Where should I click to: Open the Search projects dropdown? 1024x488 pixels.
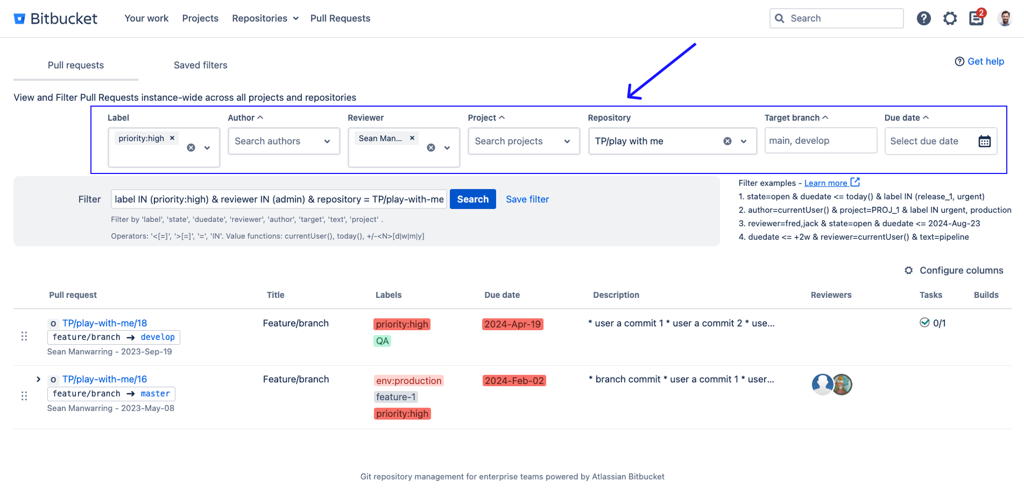[523, 142]
